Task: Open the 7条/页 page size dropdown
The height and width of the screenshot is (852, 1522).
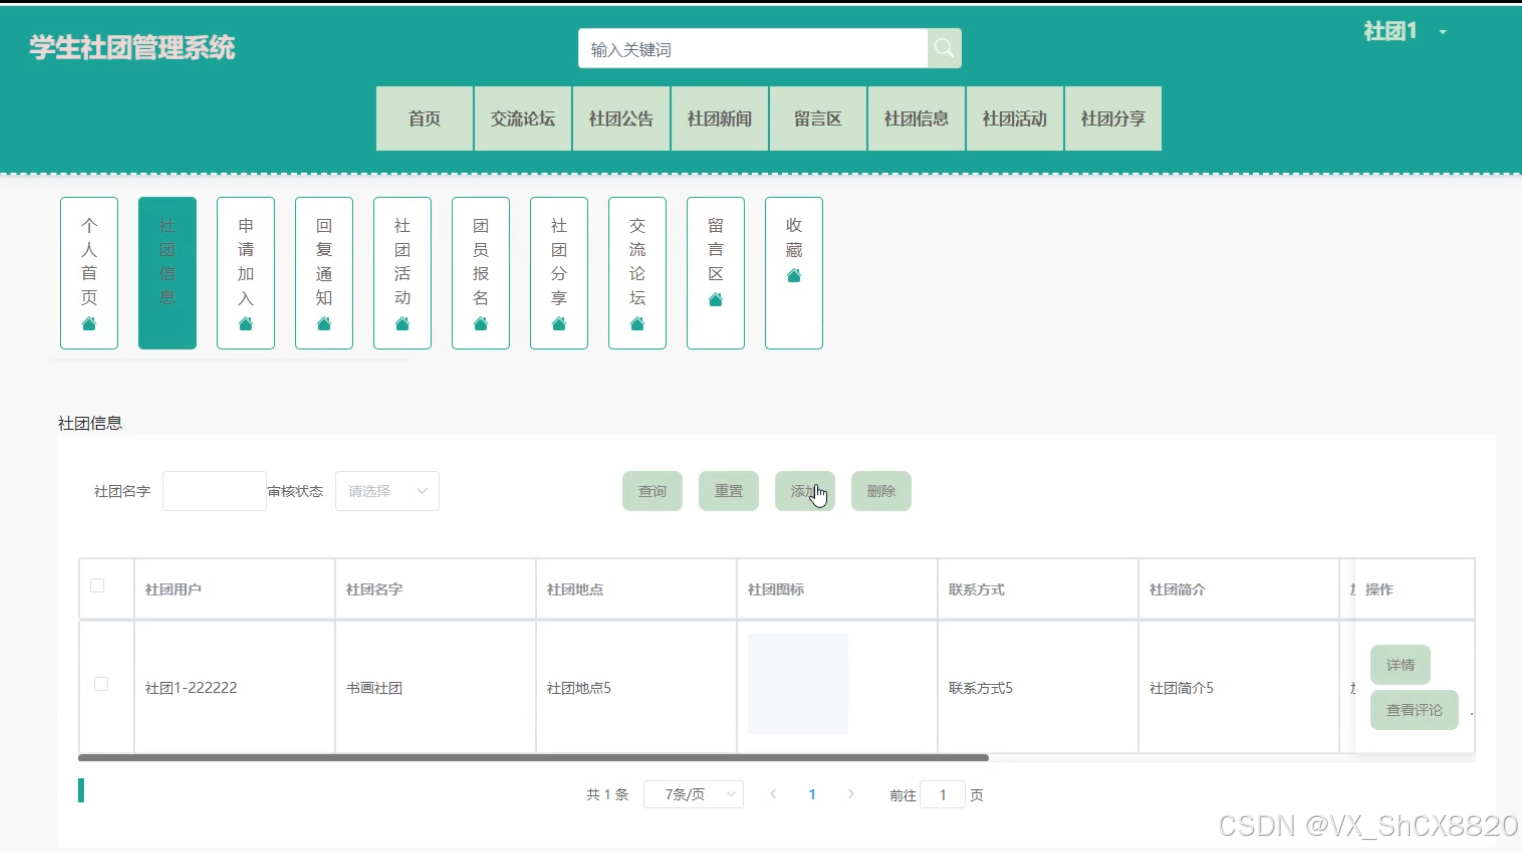Action: click(x=694, y=794)
